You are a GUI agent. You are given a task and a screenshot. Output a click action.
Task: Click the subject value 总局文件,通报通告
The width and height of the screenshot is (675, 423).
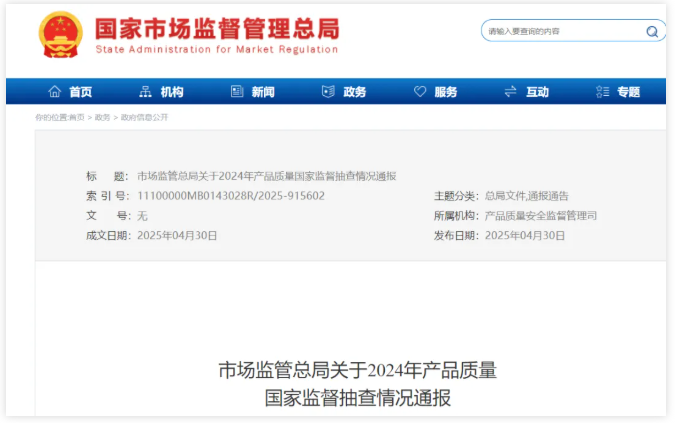[526, 196]
